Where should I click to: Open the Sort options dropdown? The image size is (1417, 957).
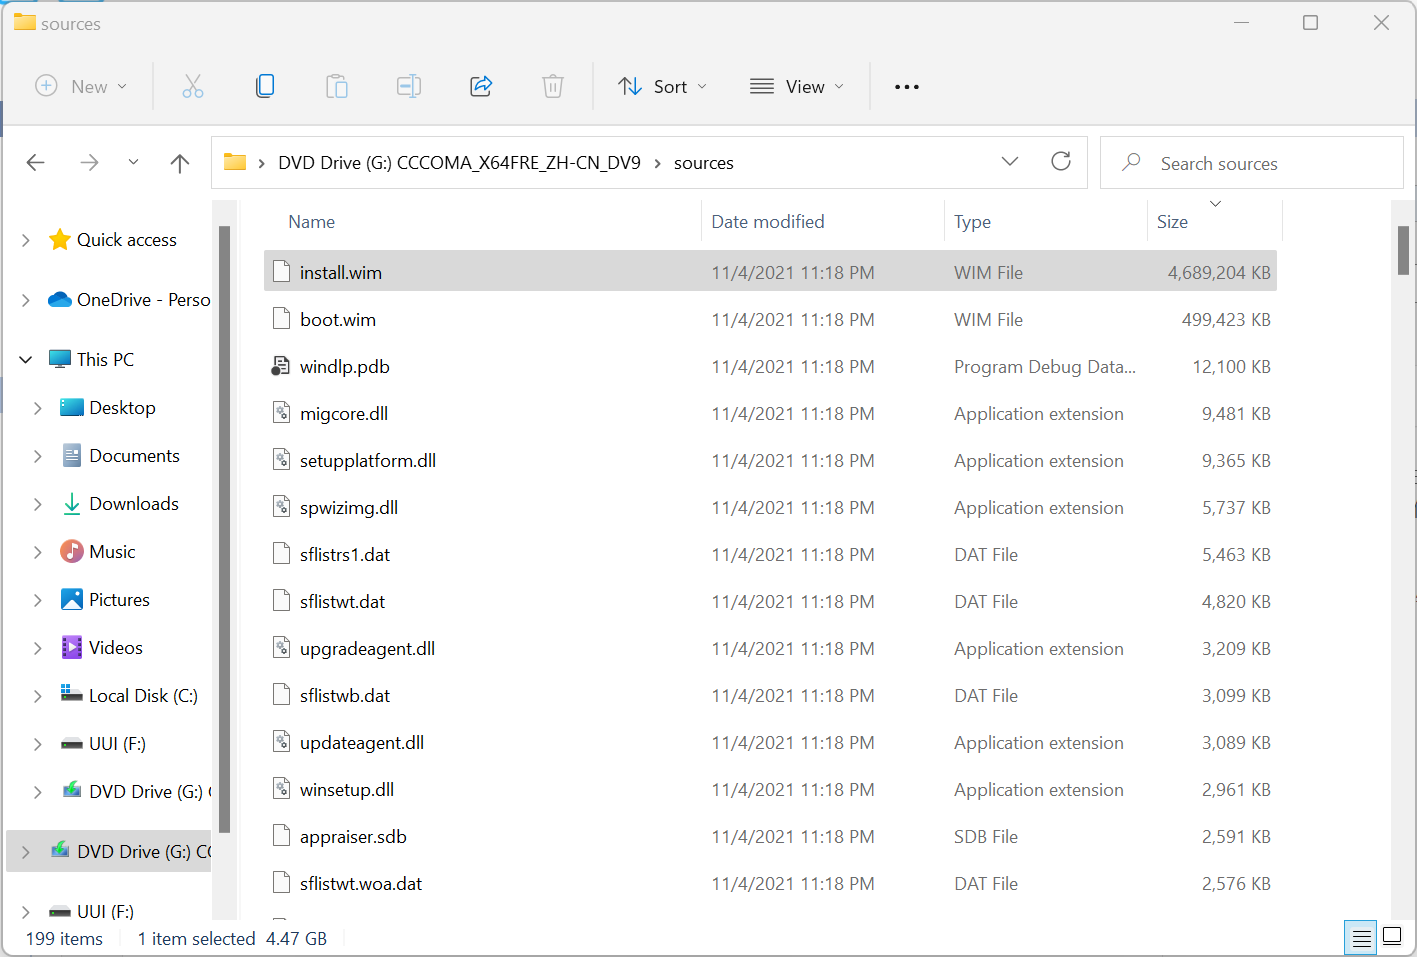pyautogui.click(x=662, y=87)
